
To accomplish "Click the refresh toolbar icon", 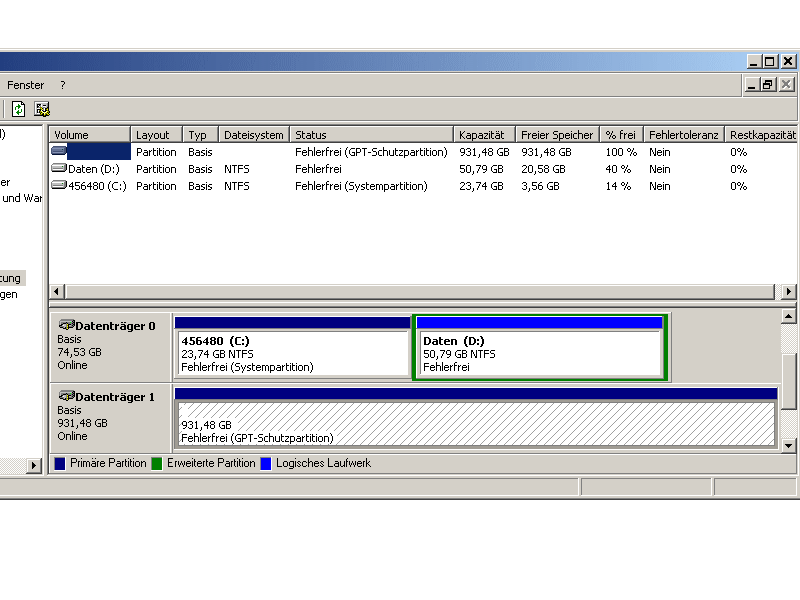I will click(x=18, y=109).
